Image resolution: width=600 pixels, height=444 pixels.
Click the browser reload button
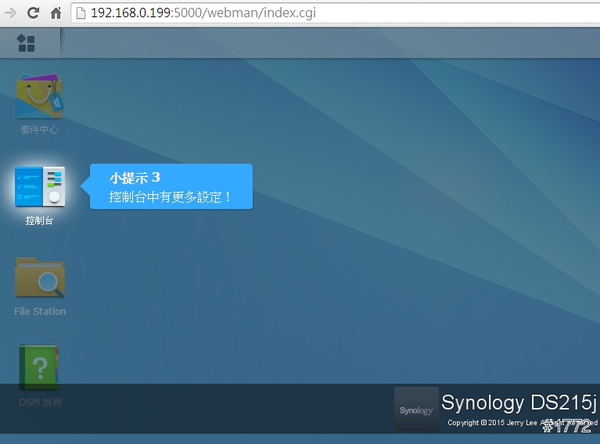point(33,13)
